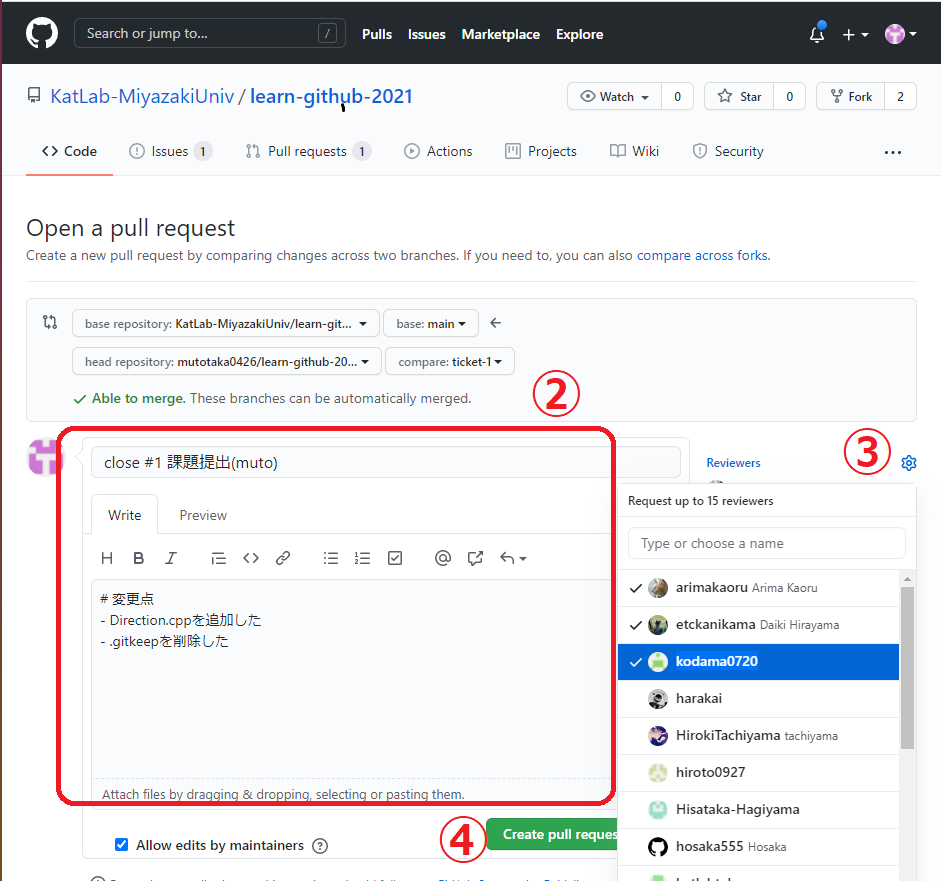Open the compare: ticket-1 dropdown
Screen dimensions: 941x881
[449, 361]
